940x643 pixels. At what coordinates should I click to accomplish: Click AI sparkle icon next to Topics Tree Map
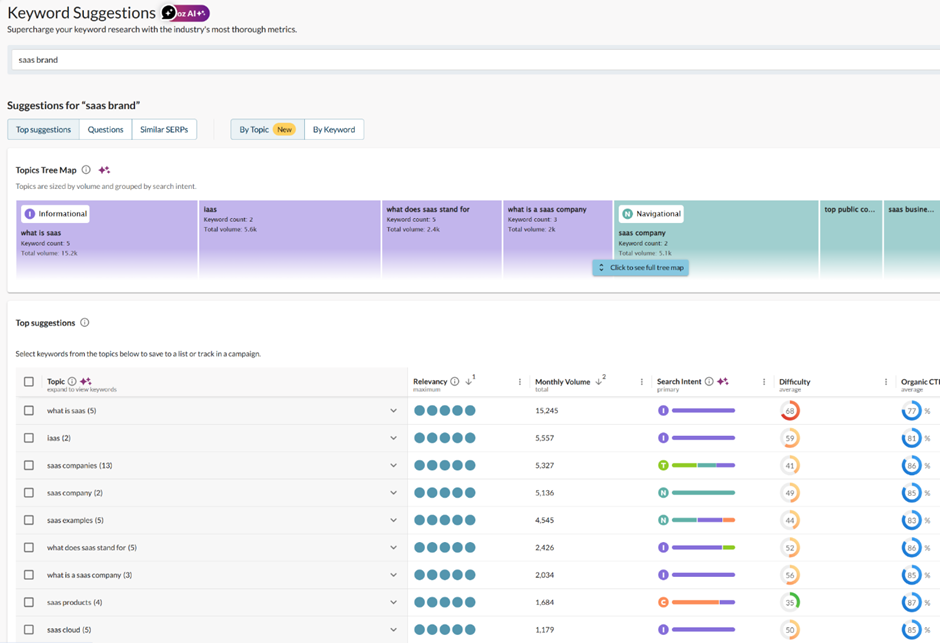click(104, 170)
